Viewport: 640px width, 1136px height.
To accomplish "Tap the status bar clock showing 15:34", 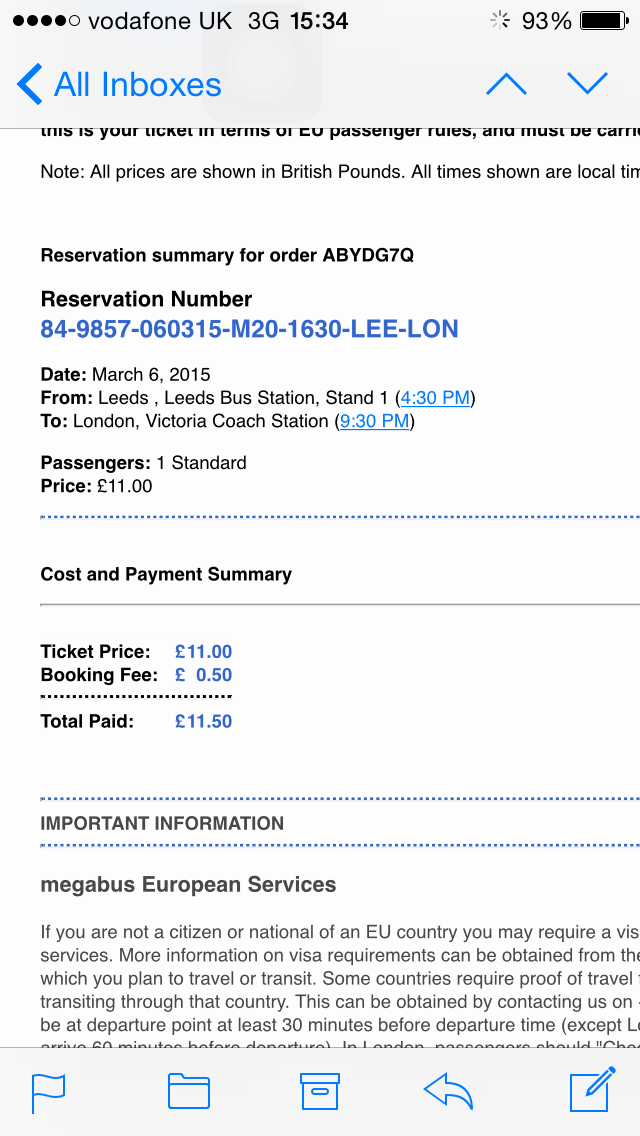I will [x=319, y=21].
